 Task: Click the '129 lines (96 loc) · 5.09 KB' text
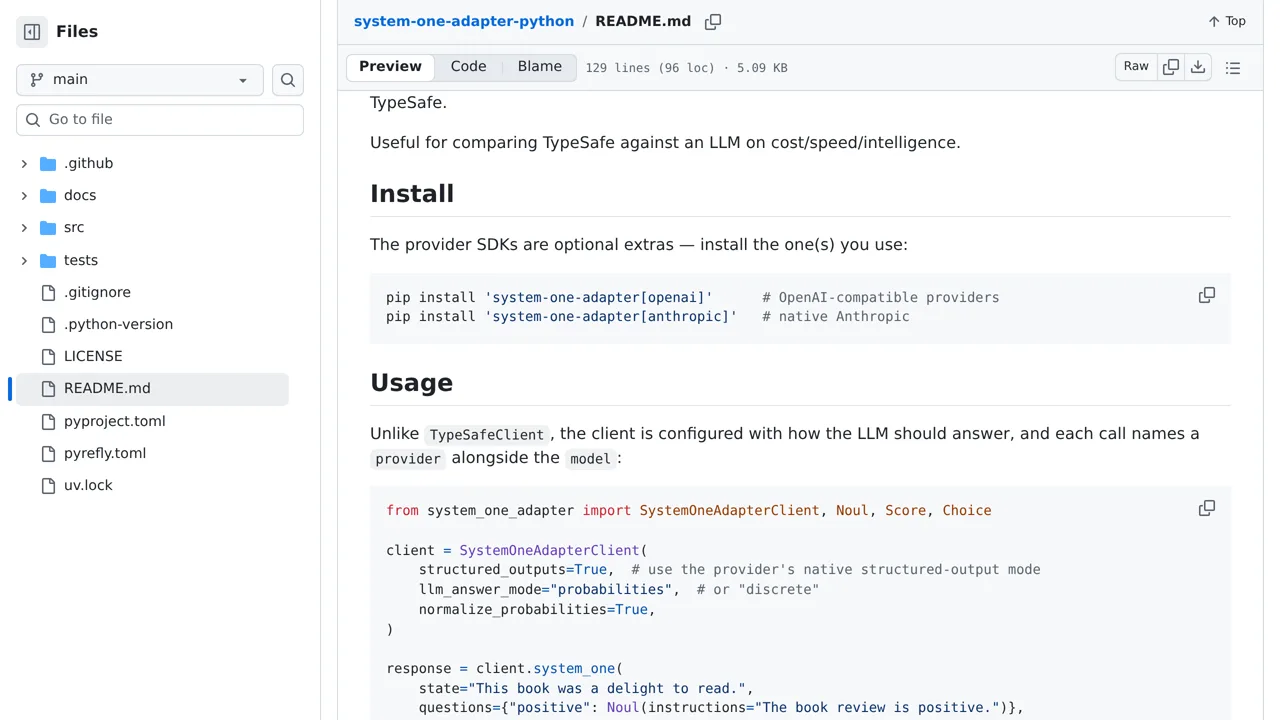(x=686, y=68)
